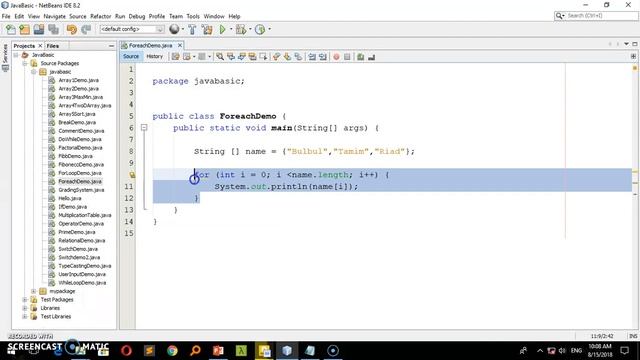Expand the mypackage node

(34, 291)
